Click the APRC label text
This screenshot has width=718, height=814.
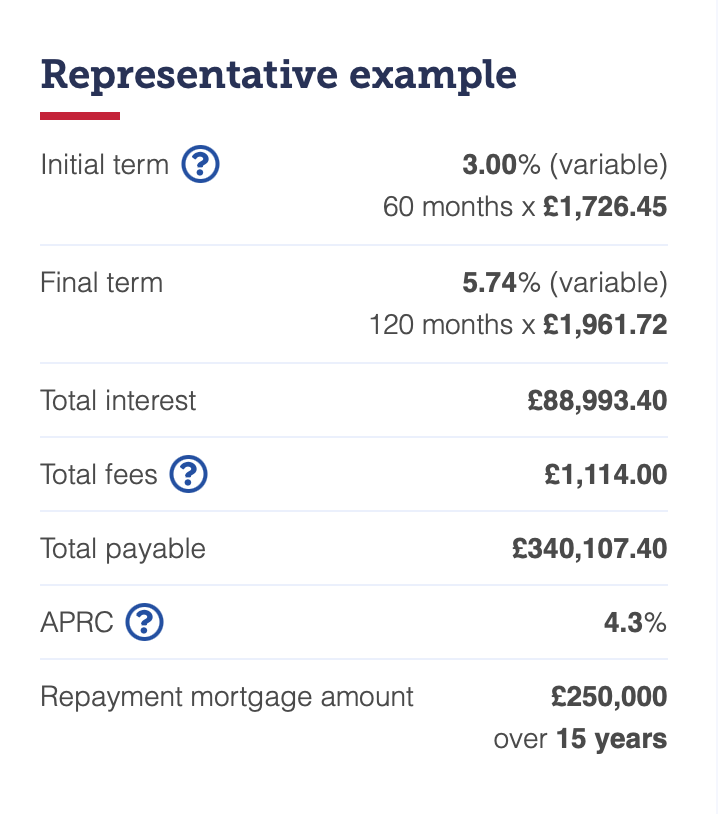pos(77,622)
